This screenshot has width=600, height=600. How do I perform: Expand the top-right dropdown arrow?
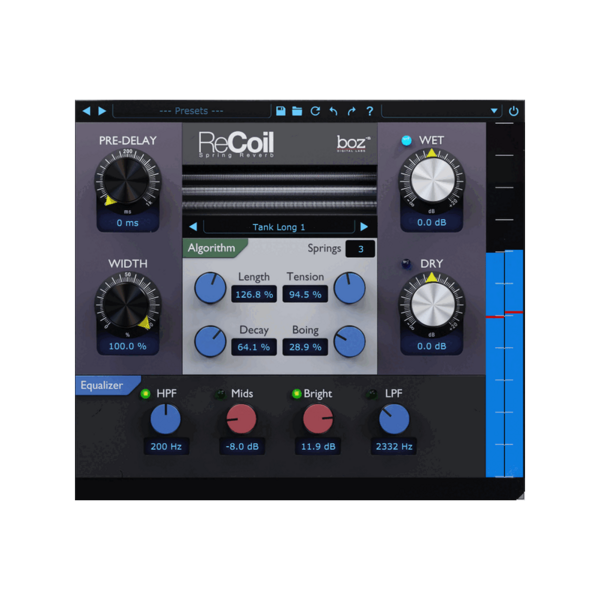tap(494, 111)
